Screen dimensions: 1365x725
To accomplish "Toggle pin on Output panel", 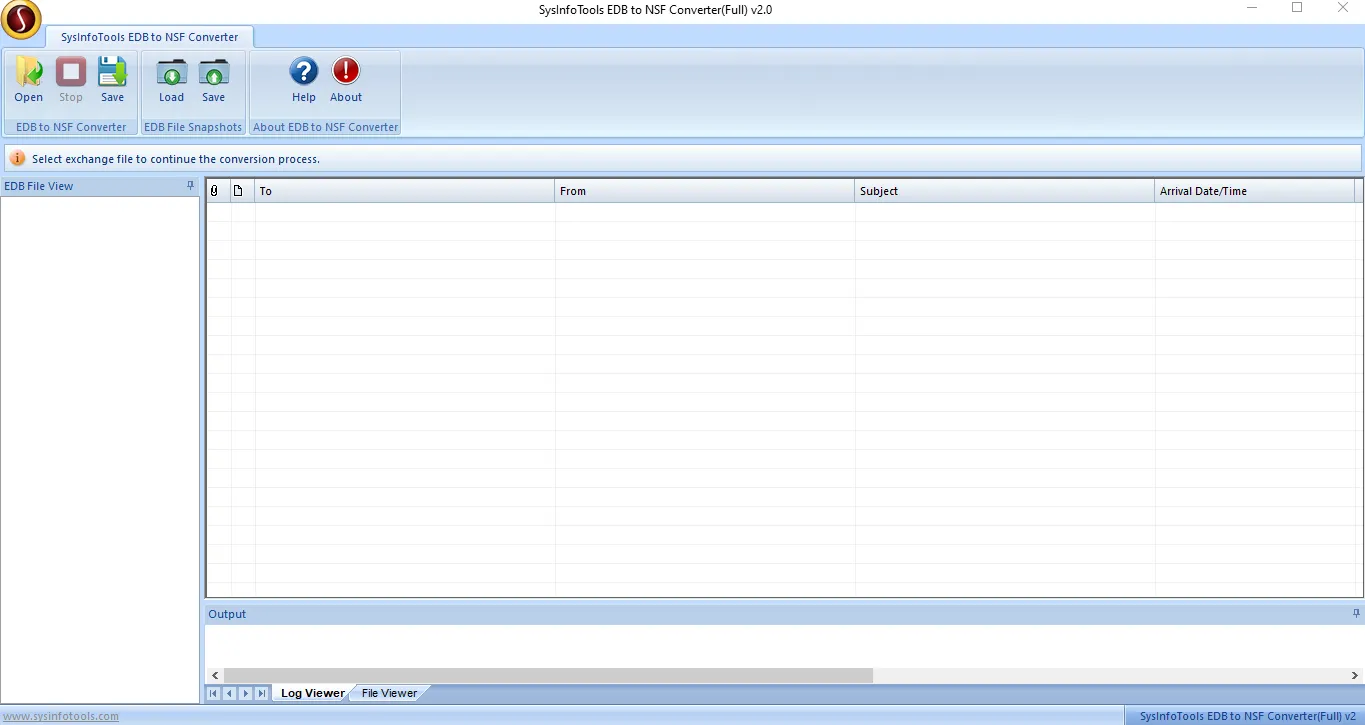I will click(1356, 614).
